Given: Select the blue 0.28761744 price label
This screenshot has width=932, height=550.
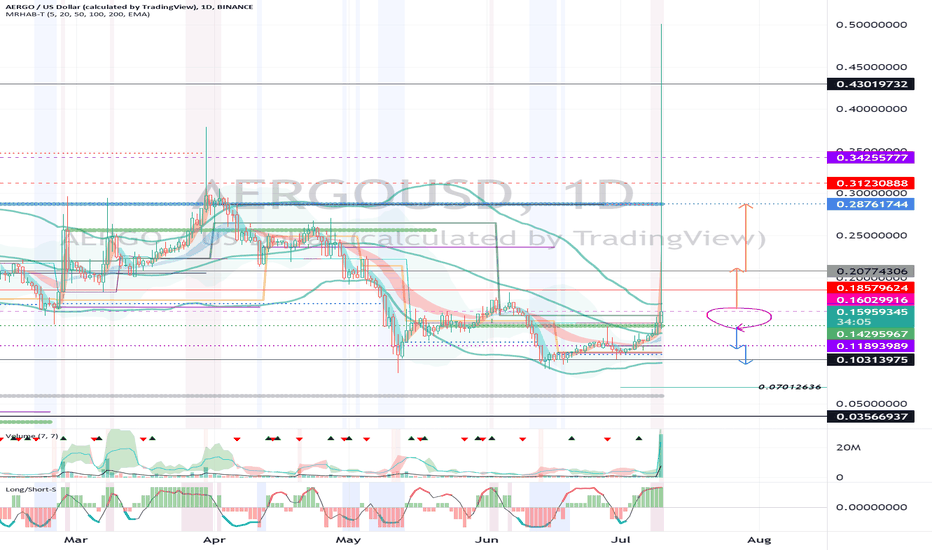Looking at the screenshot, I should pos(871,205).
